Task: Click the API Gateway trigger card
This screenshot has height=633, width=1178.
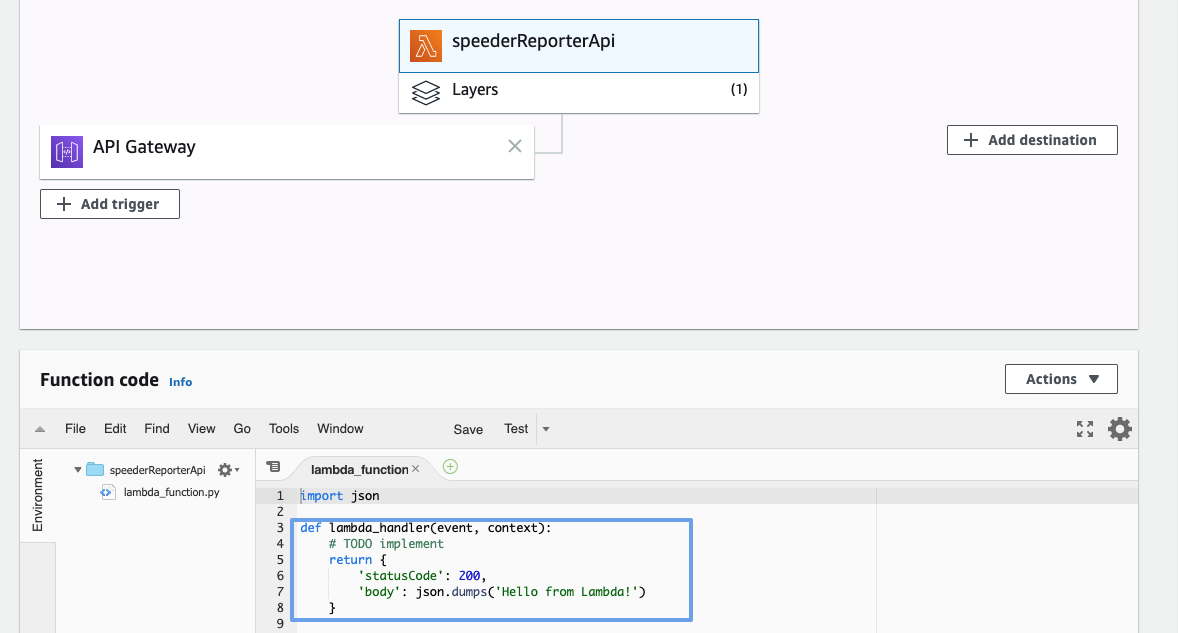Action: pos(287,152)
